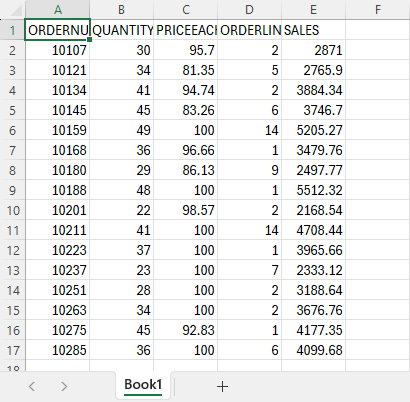Select price value 83.26
The width and height of the screenshot is (410, 402).
[x=186, y=110]
